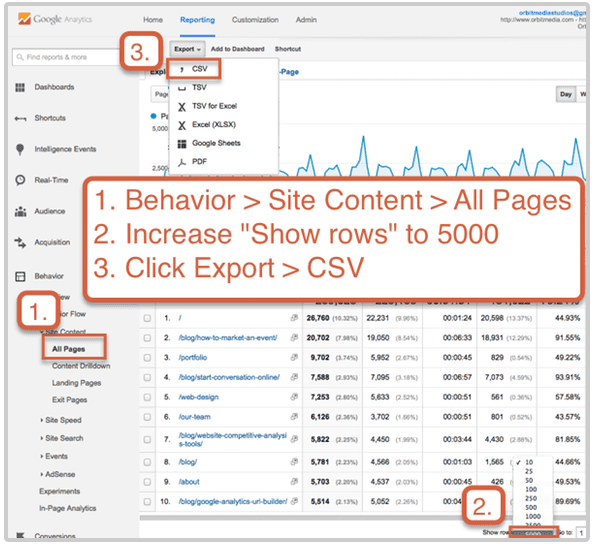Open Content Drilldown report
The width and height of the screenshot is (596, 549).
(81, 366)
